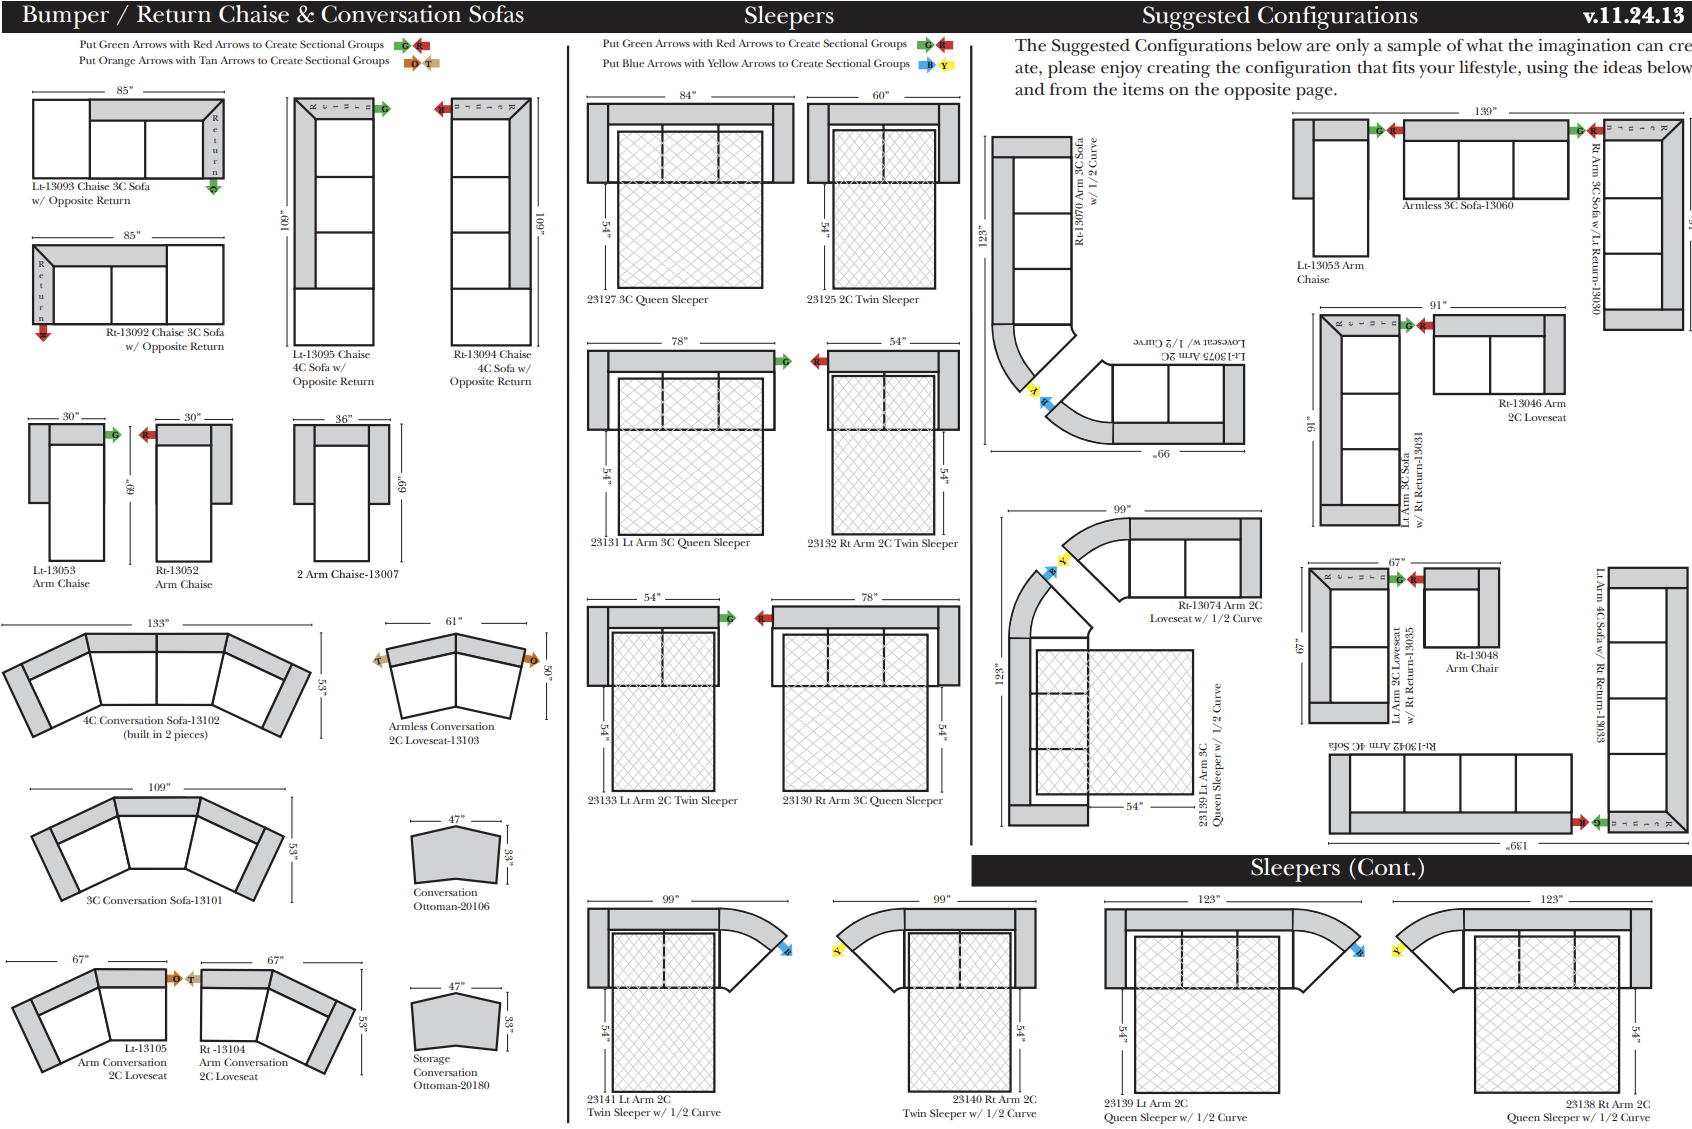Click the red arrow on 23130 Queen Sleeper
This screenshot has height=1129, width=1692.
pyautogui.click(x=763, y=618)
